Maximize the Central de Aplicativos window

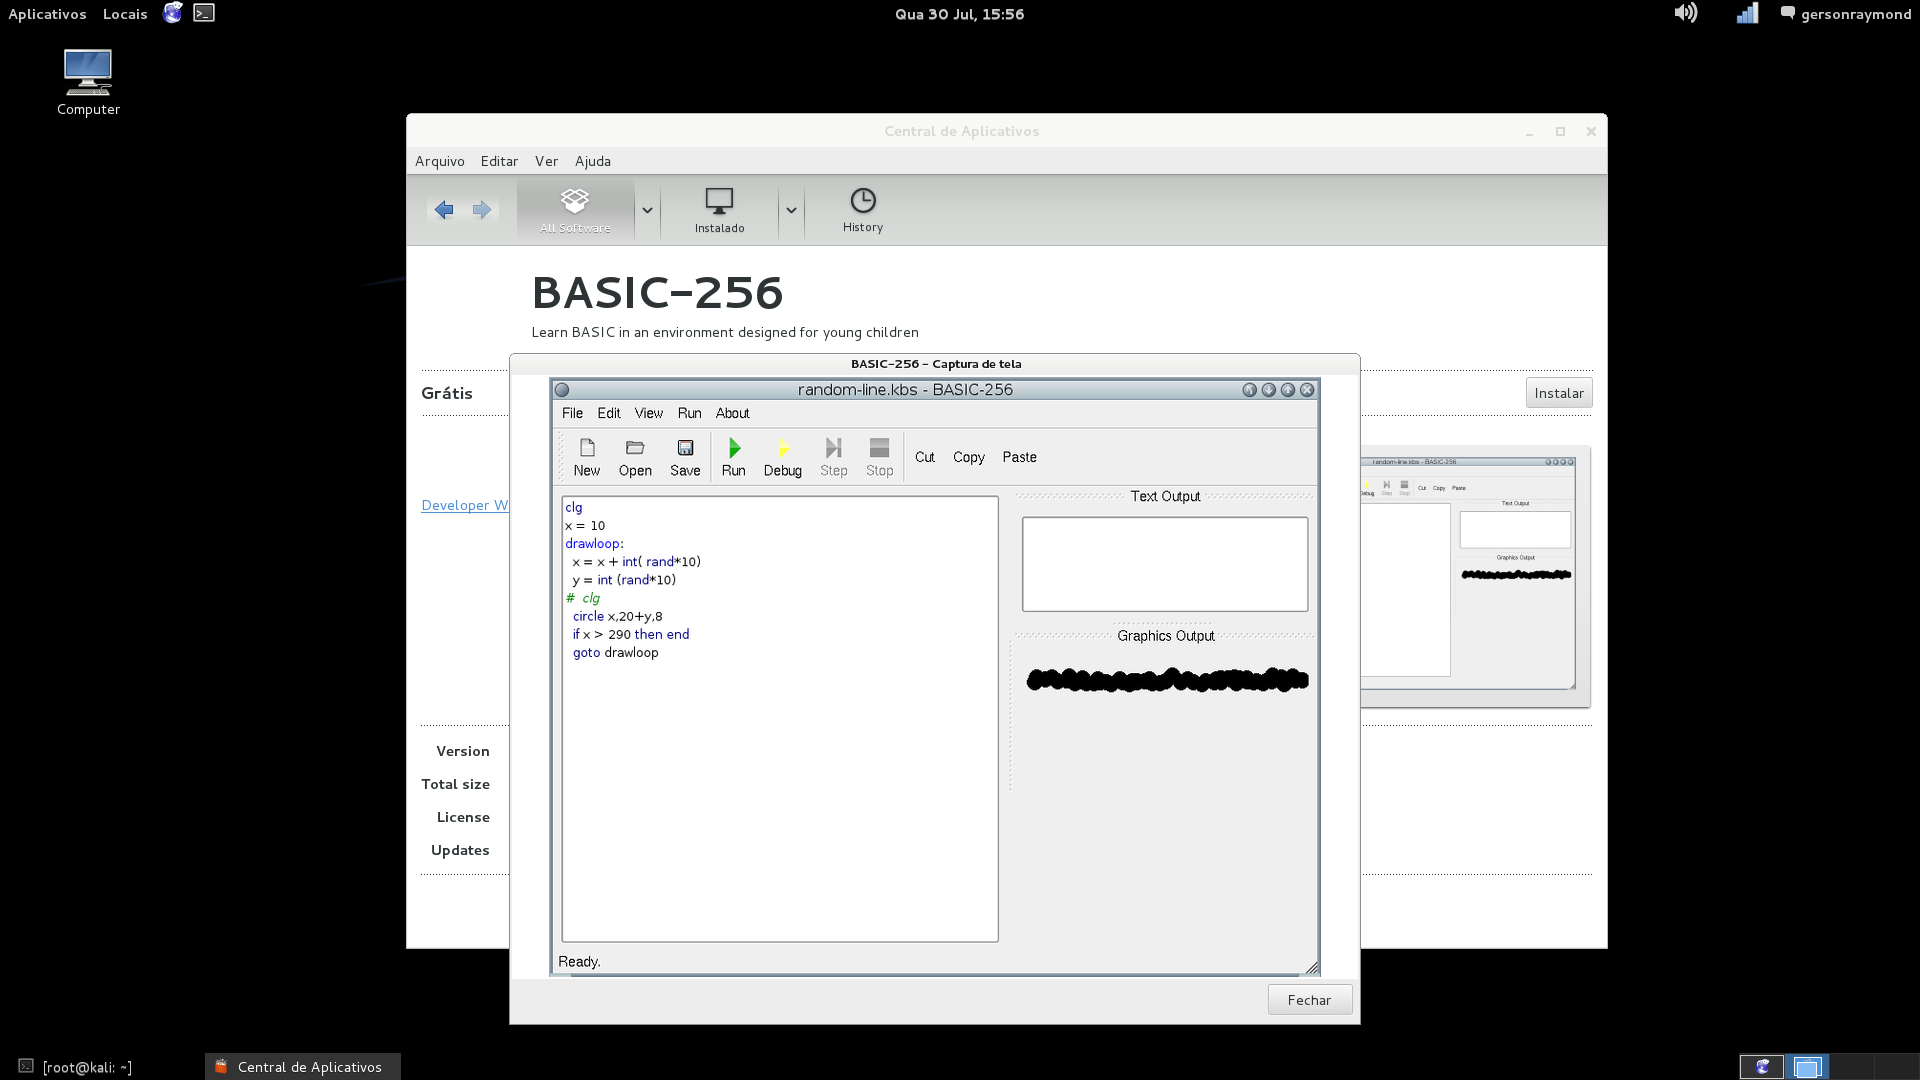tap(1560, 132)
